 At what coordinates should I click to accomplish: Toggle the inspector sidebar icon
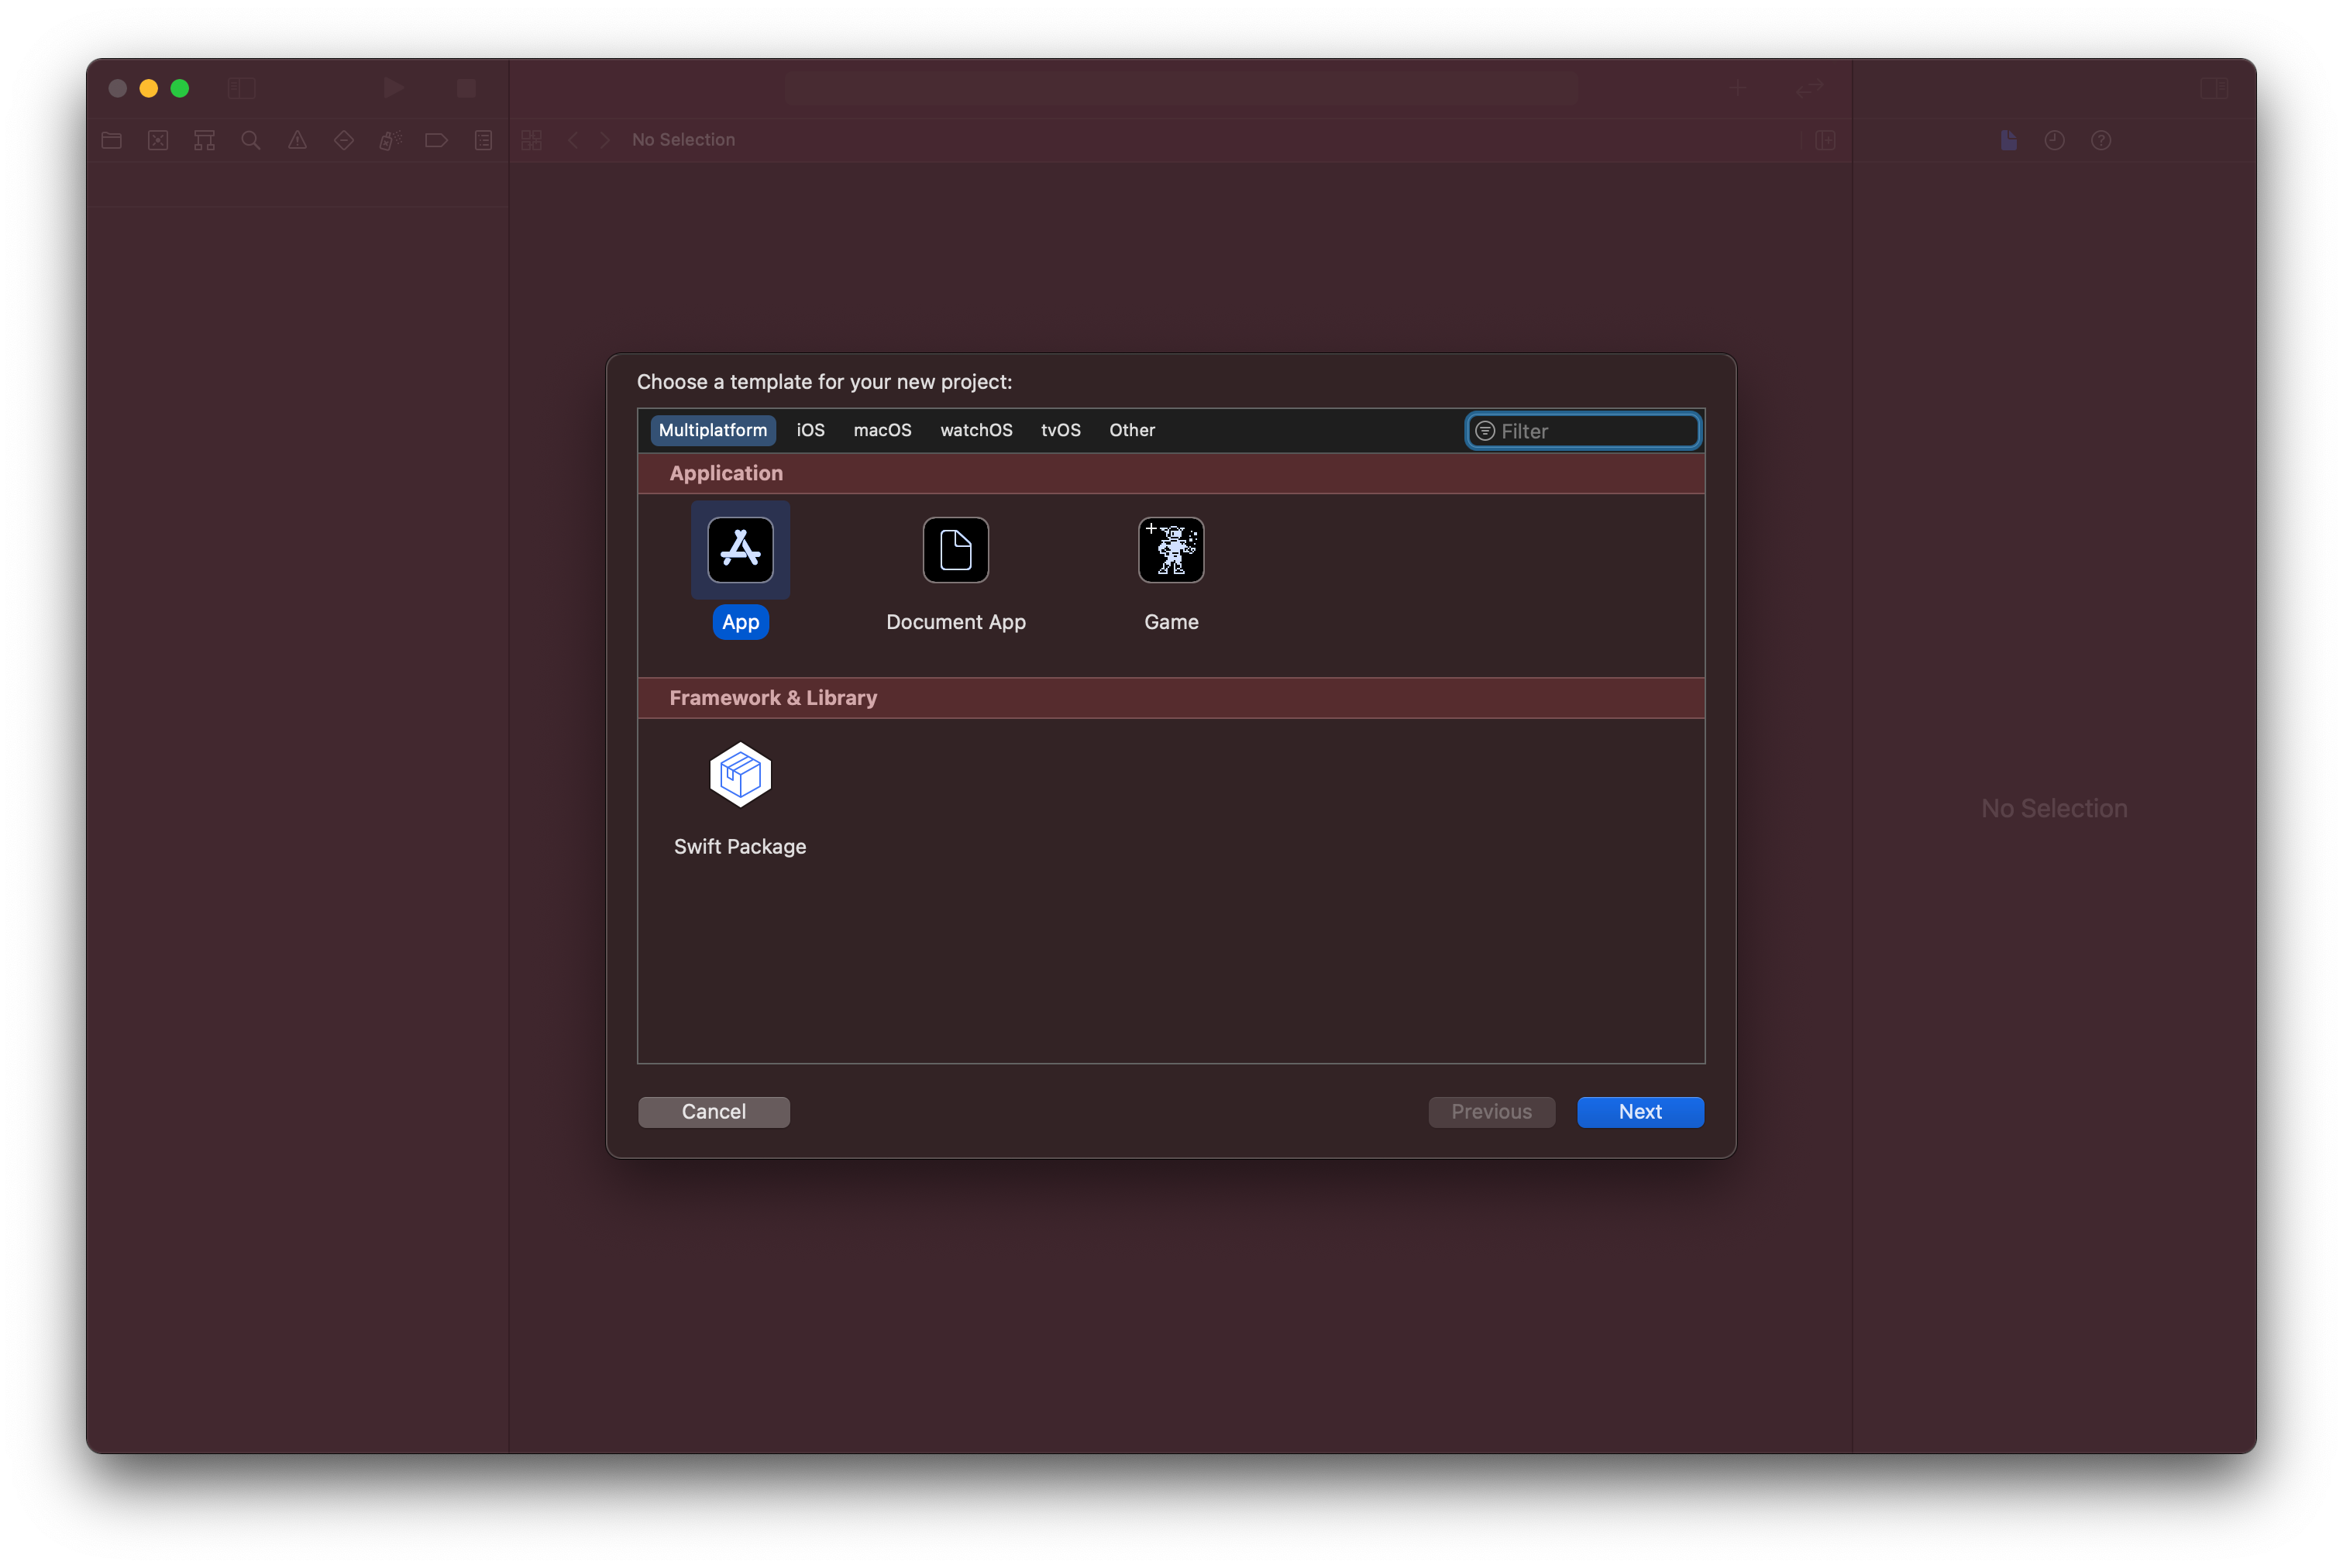coord(2213,88)
